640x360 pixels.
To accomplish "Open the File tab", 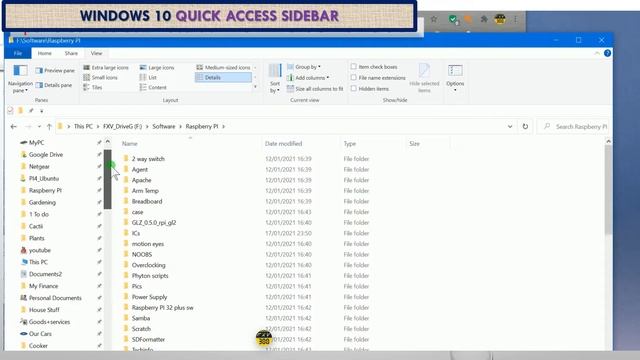I will coord(18,53).
